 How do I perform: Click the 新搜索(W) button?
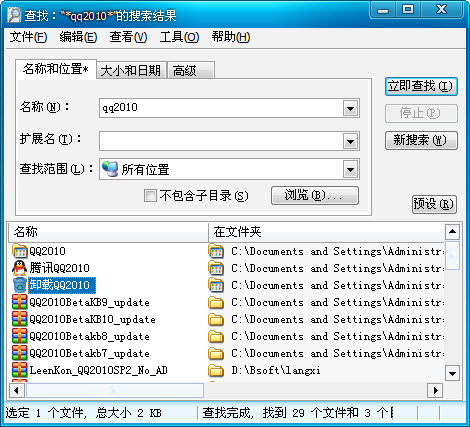(421, 140)
